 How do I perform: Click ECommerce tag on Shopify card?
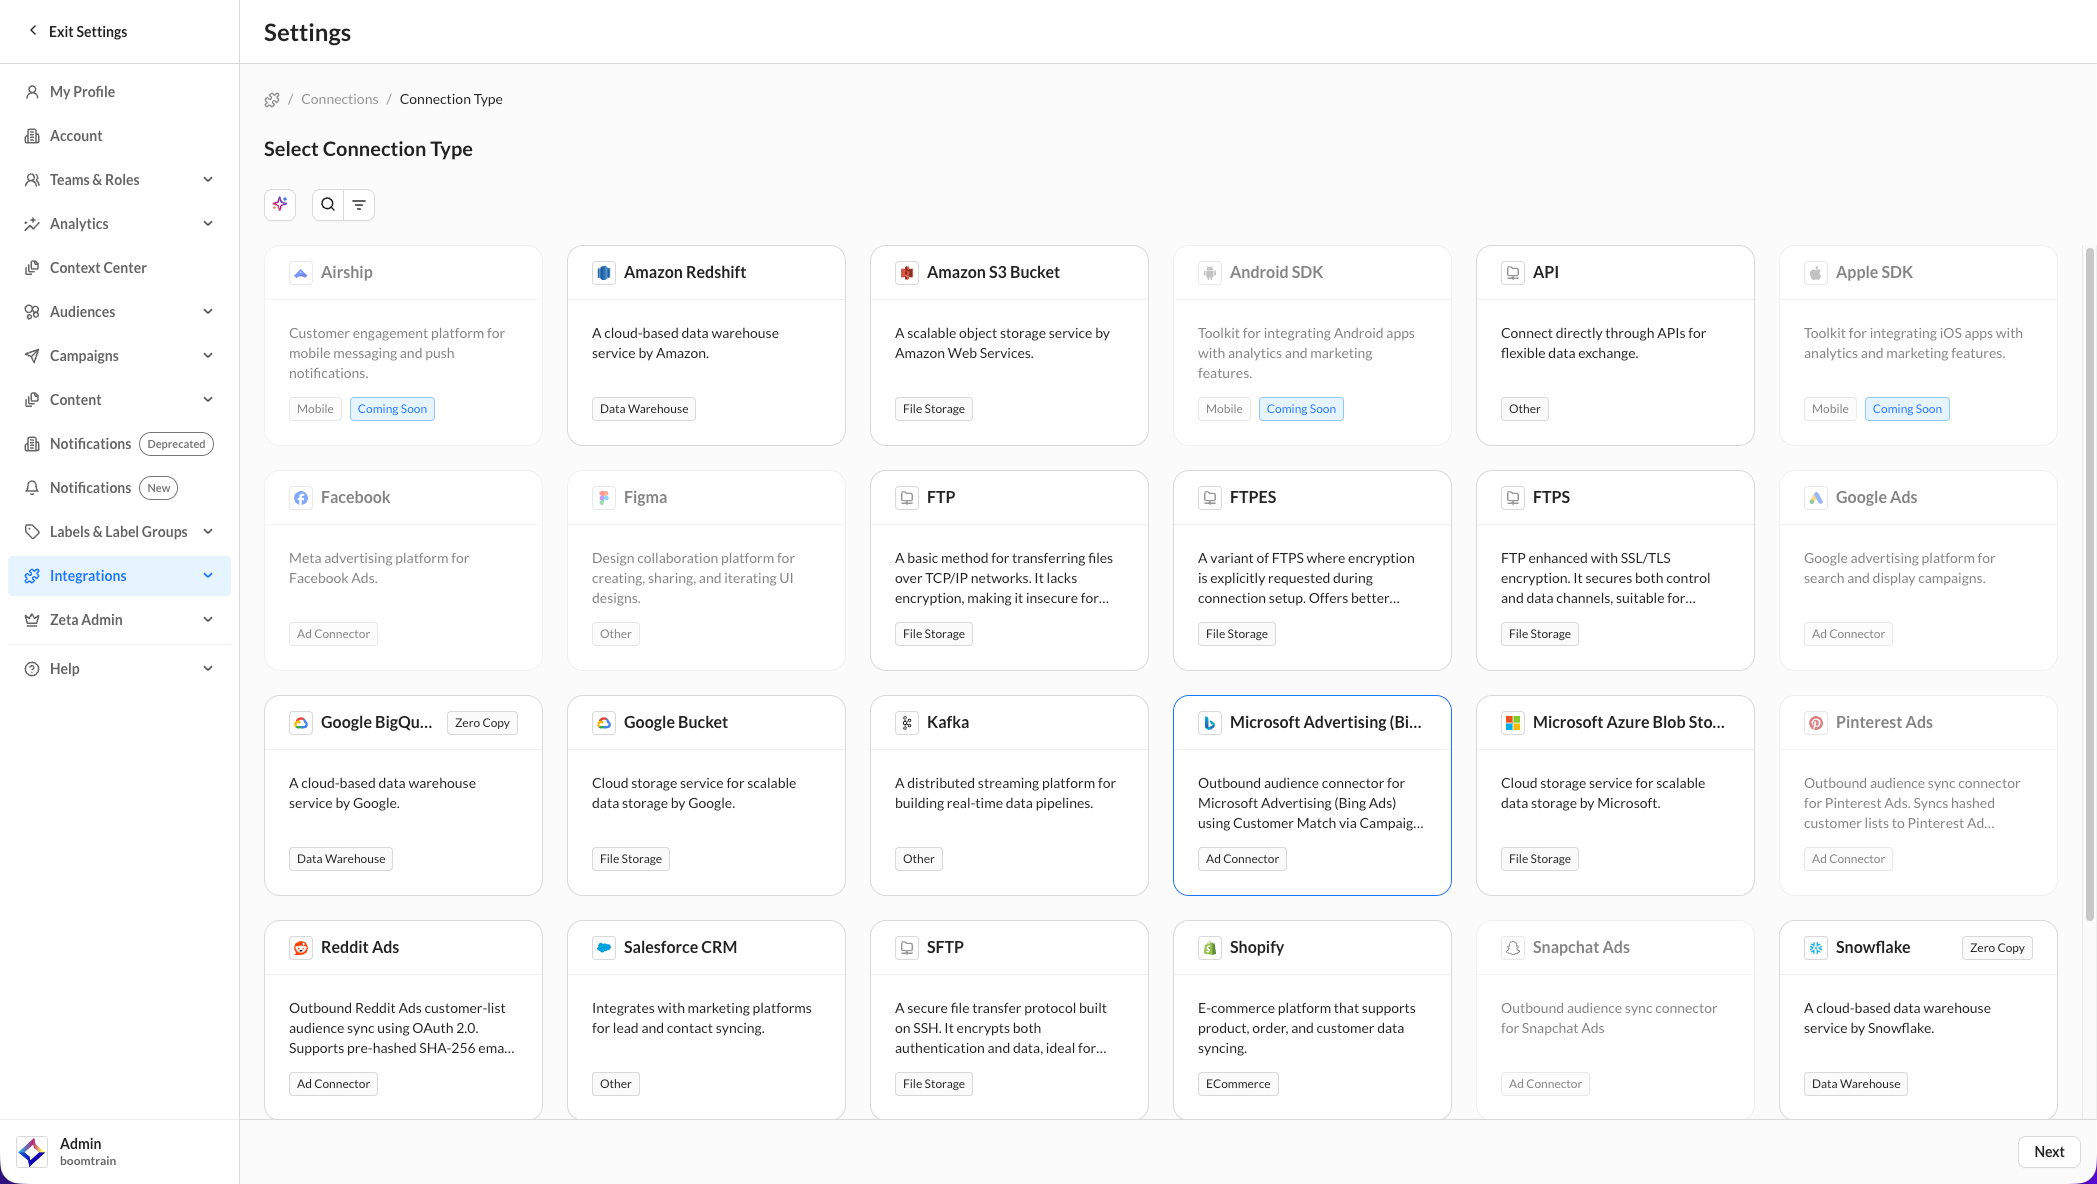1238,1084
